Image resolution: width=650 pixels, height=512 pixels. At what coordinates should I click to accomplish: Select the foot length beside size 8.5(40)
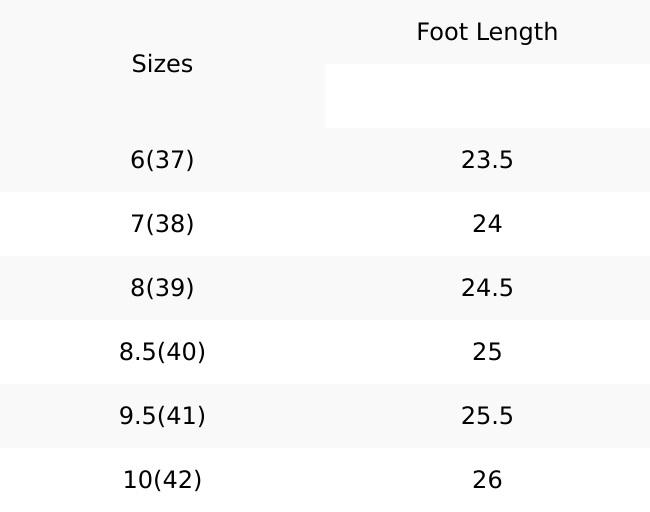[x=487, y=352]
